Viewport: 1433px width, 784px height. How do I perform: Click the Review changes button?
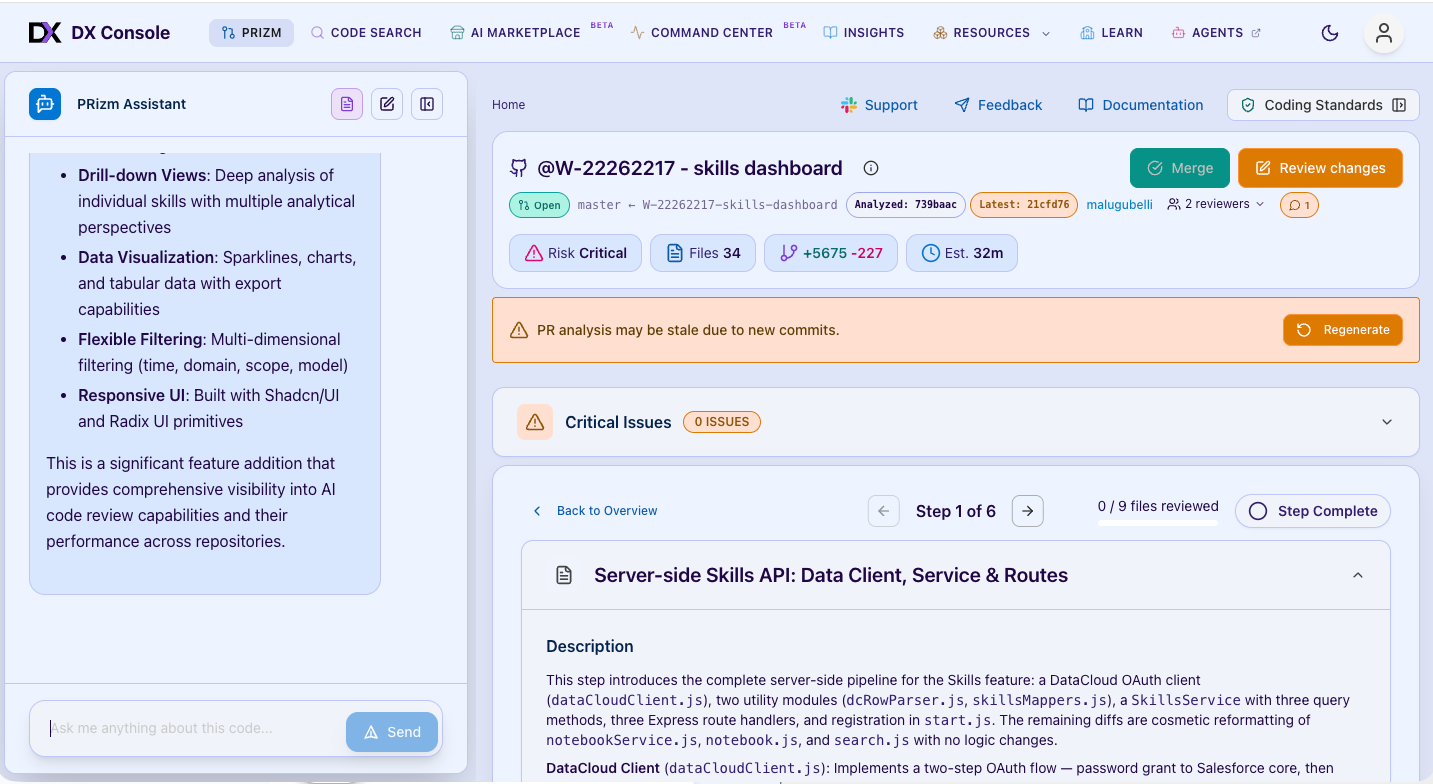1320,168
